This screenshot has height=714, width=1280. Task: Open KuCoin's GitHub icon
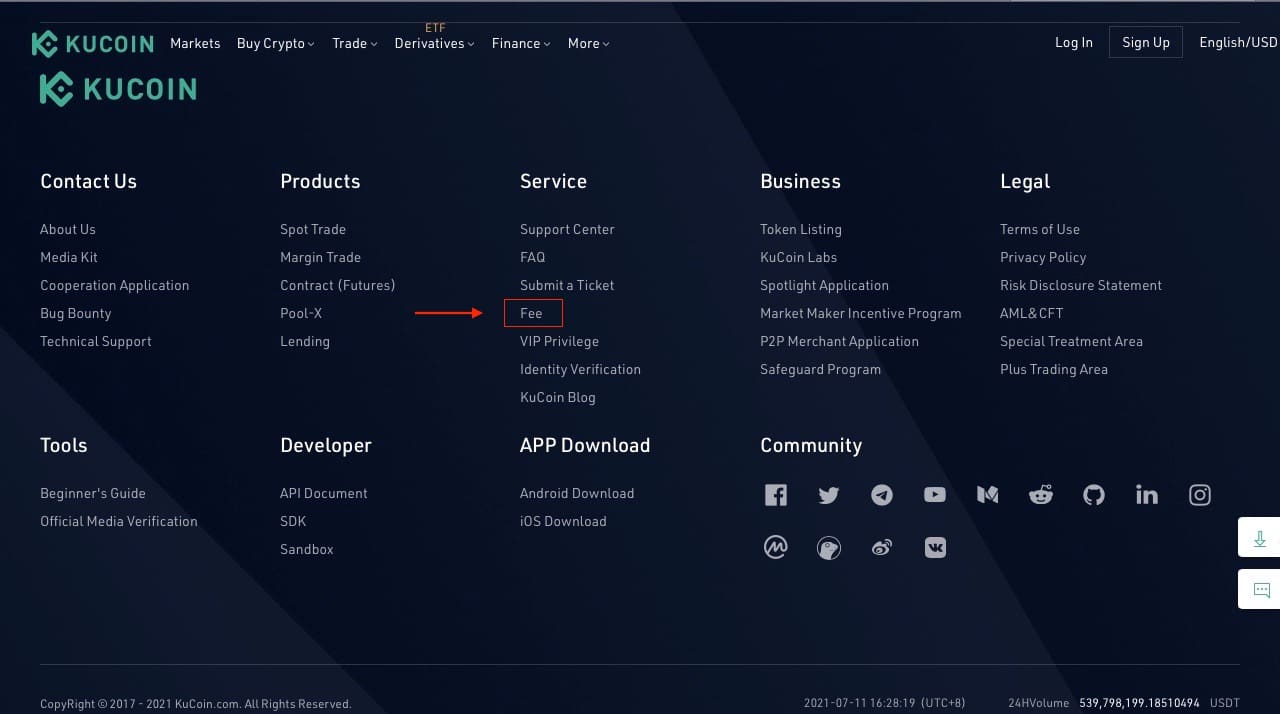(1093, 494)
